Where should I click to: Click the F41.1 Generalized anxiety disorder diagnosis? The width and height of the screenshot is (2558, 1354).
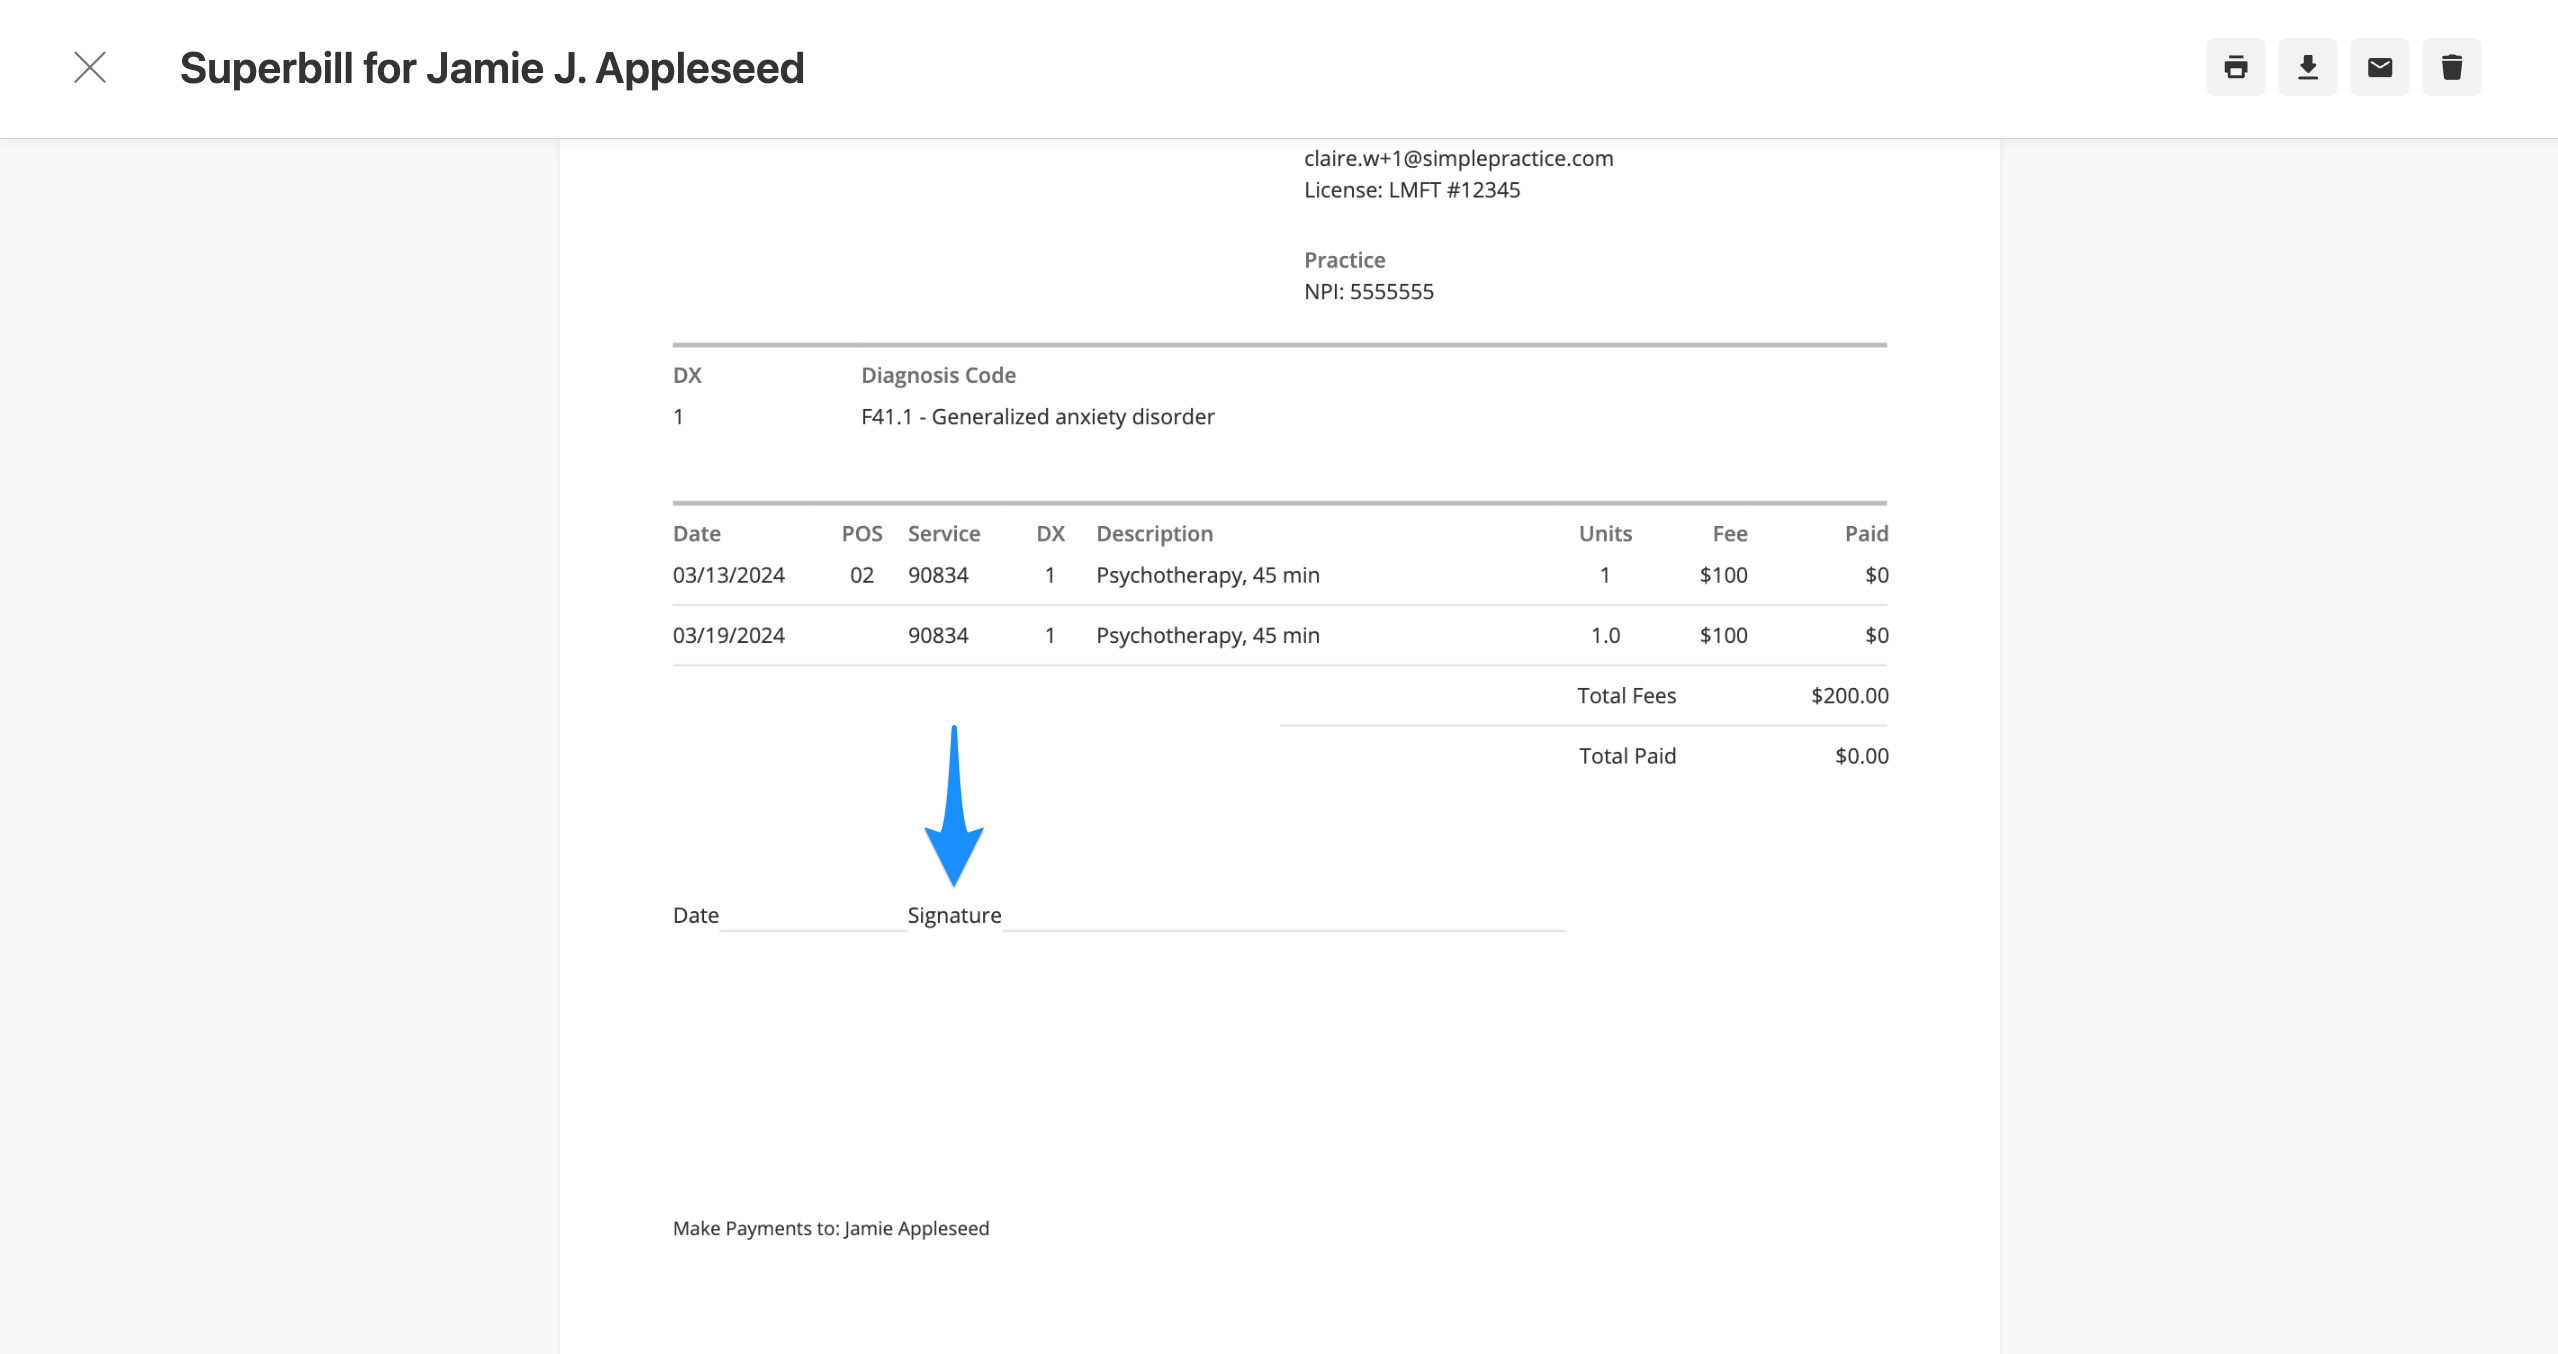pos(1037,416)
